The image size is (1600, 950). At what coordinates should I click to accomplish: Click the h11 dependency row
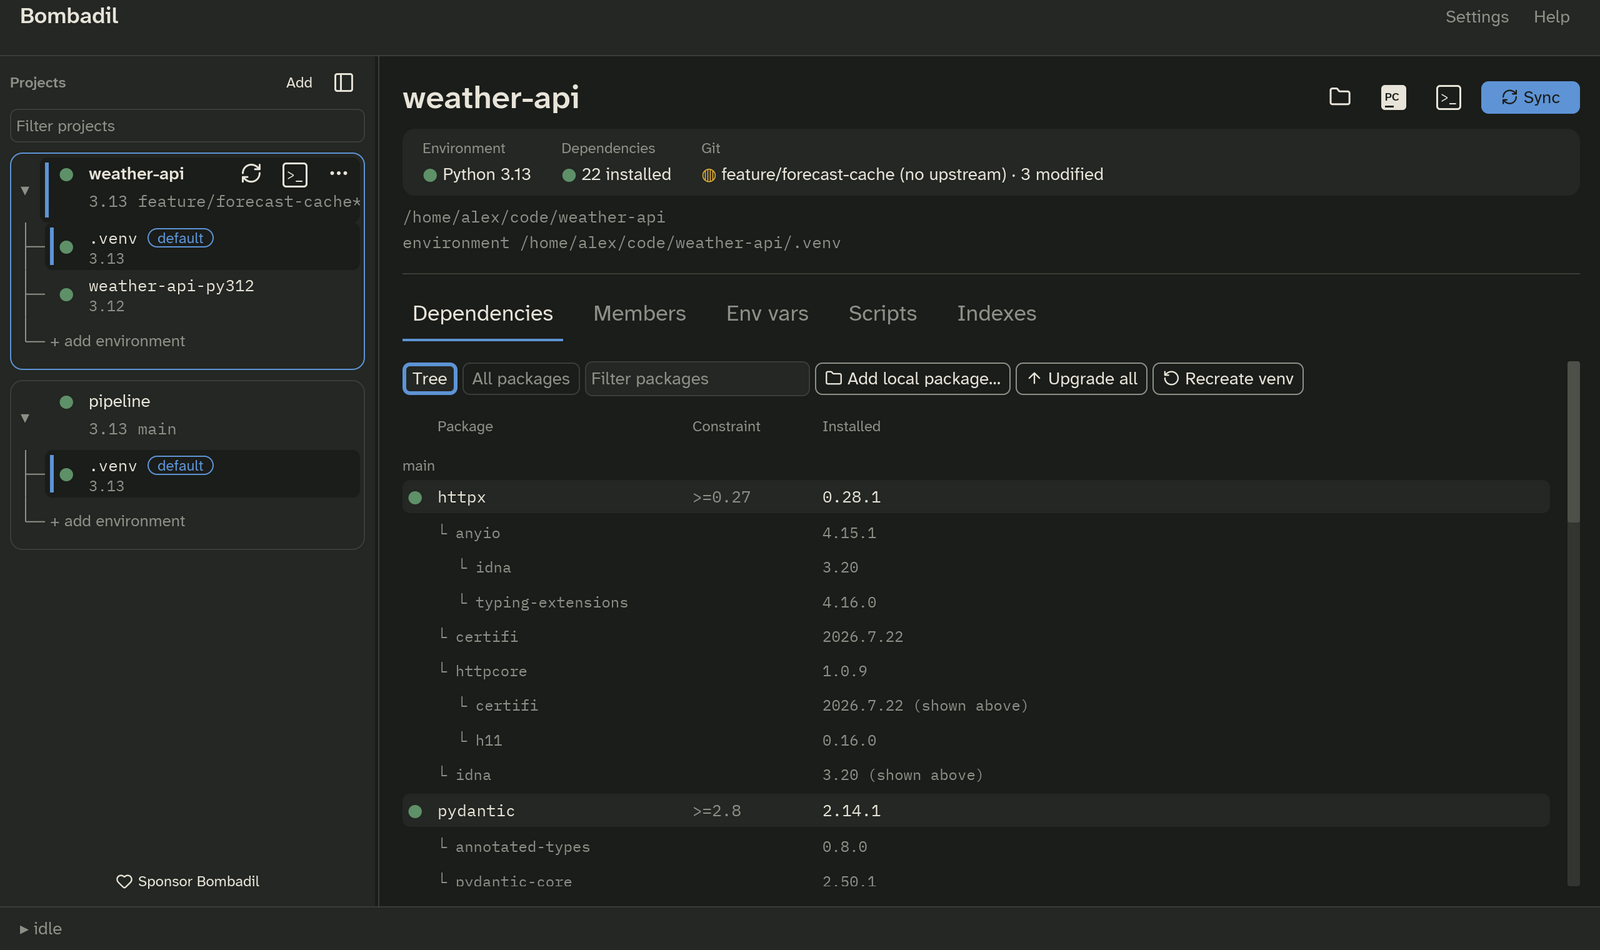pyautogui.click(x=976, y=740)
